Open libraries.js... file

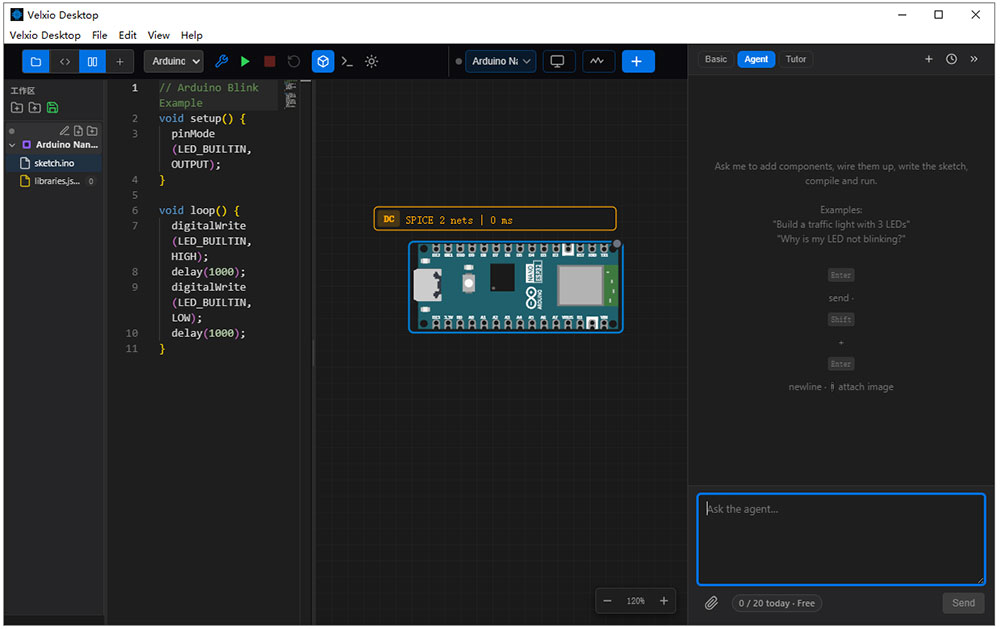tap(54, 181)
